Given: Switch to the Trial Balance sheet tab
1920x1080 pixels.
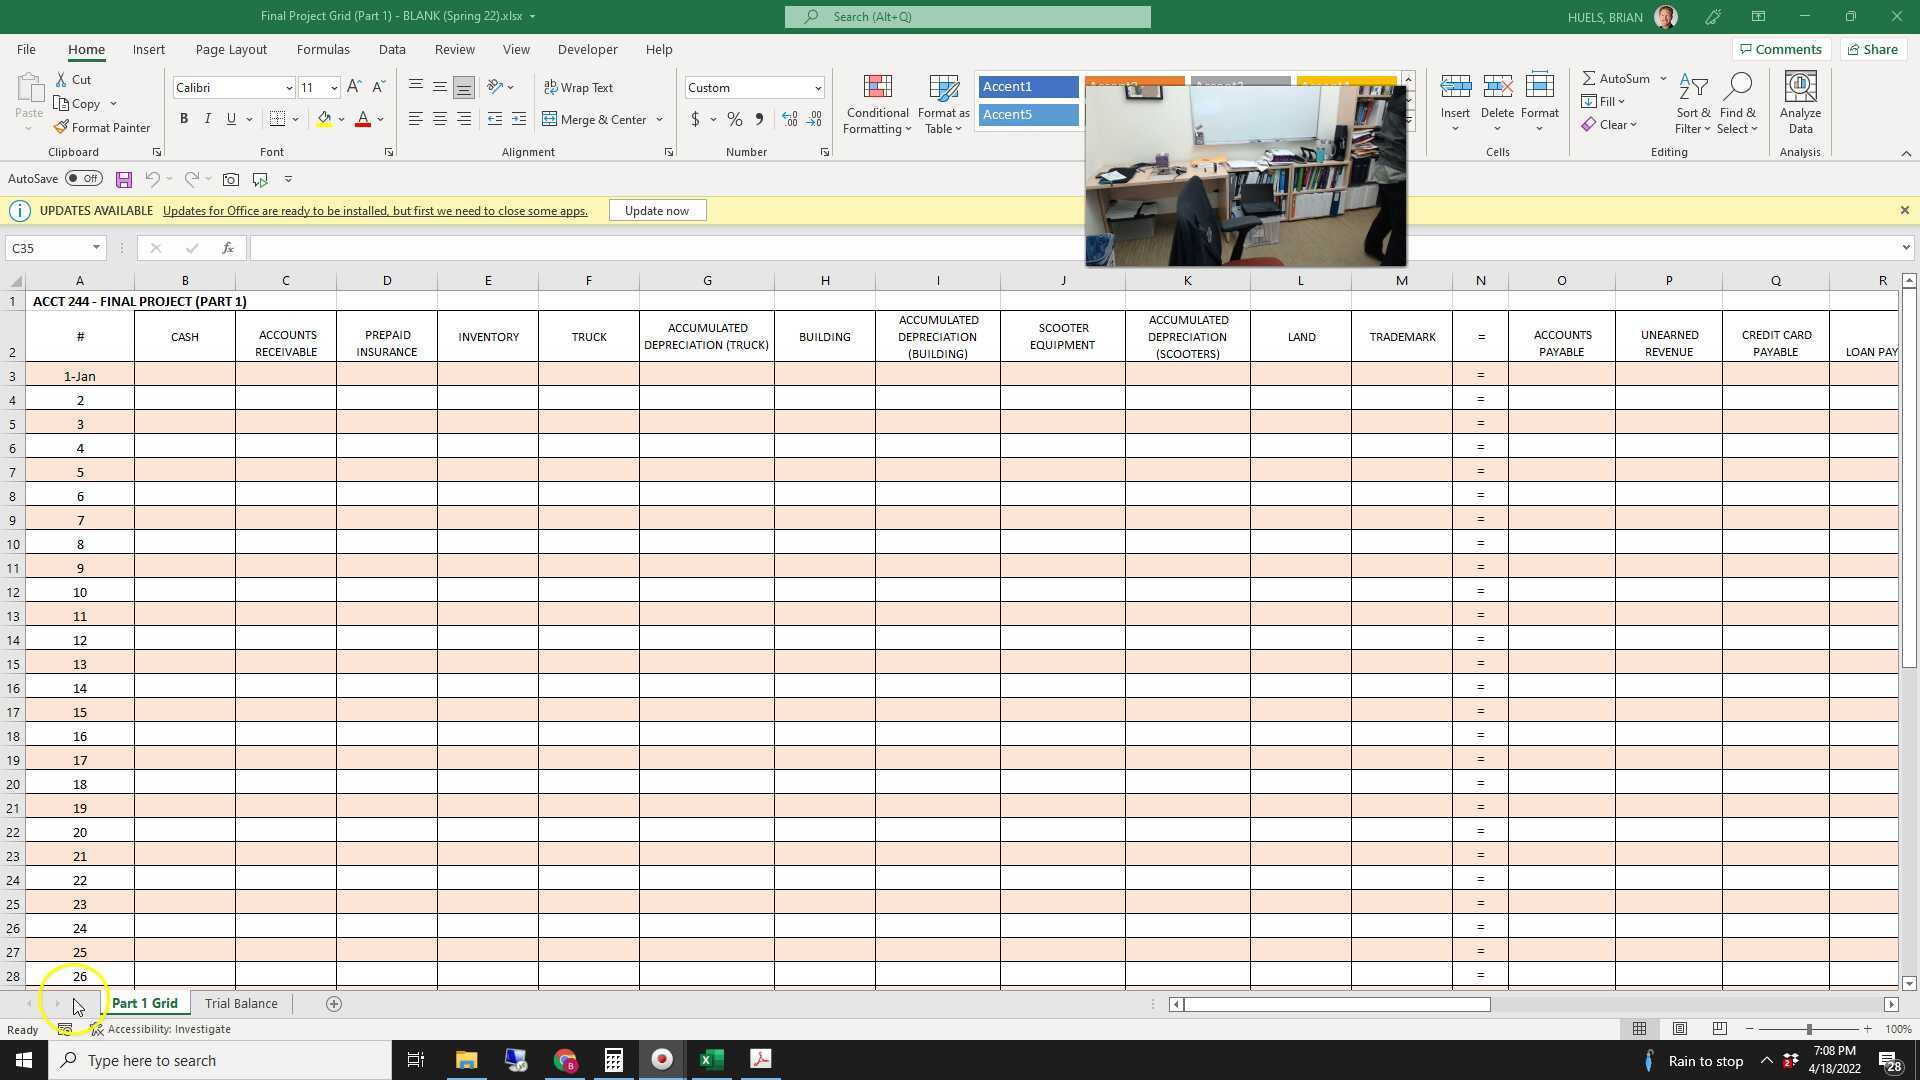Looking at the screenshot, I should (241, 1003).
